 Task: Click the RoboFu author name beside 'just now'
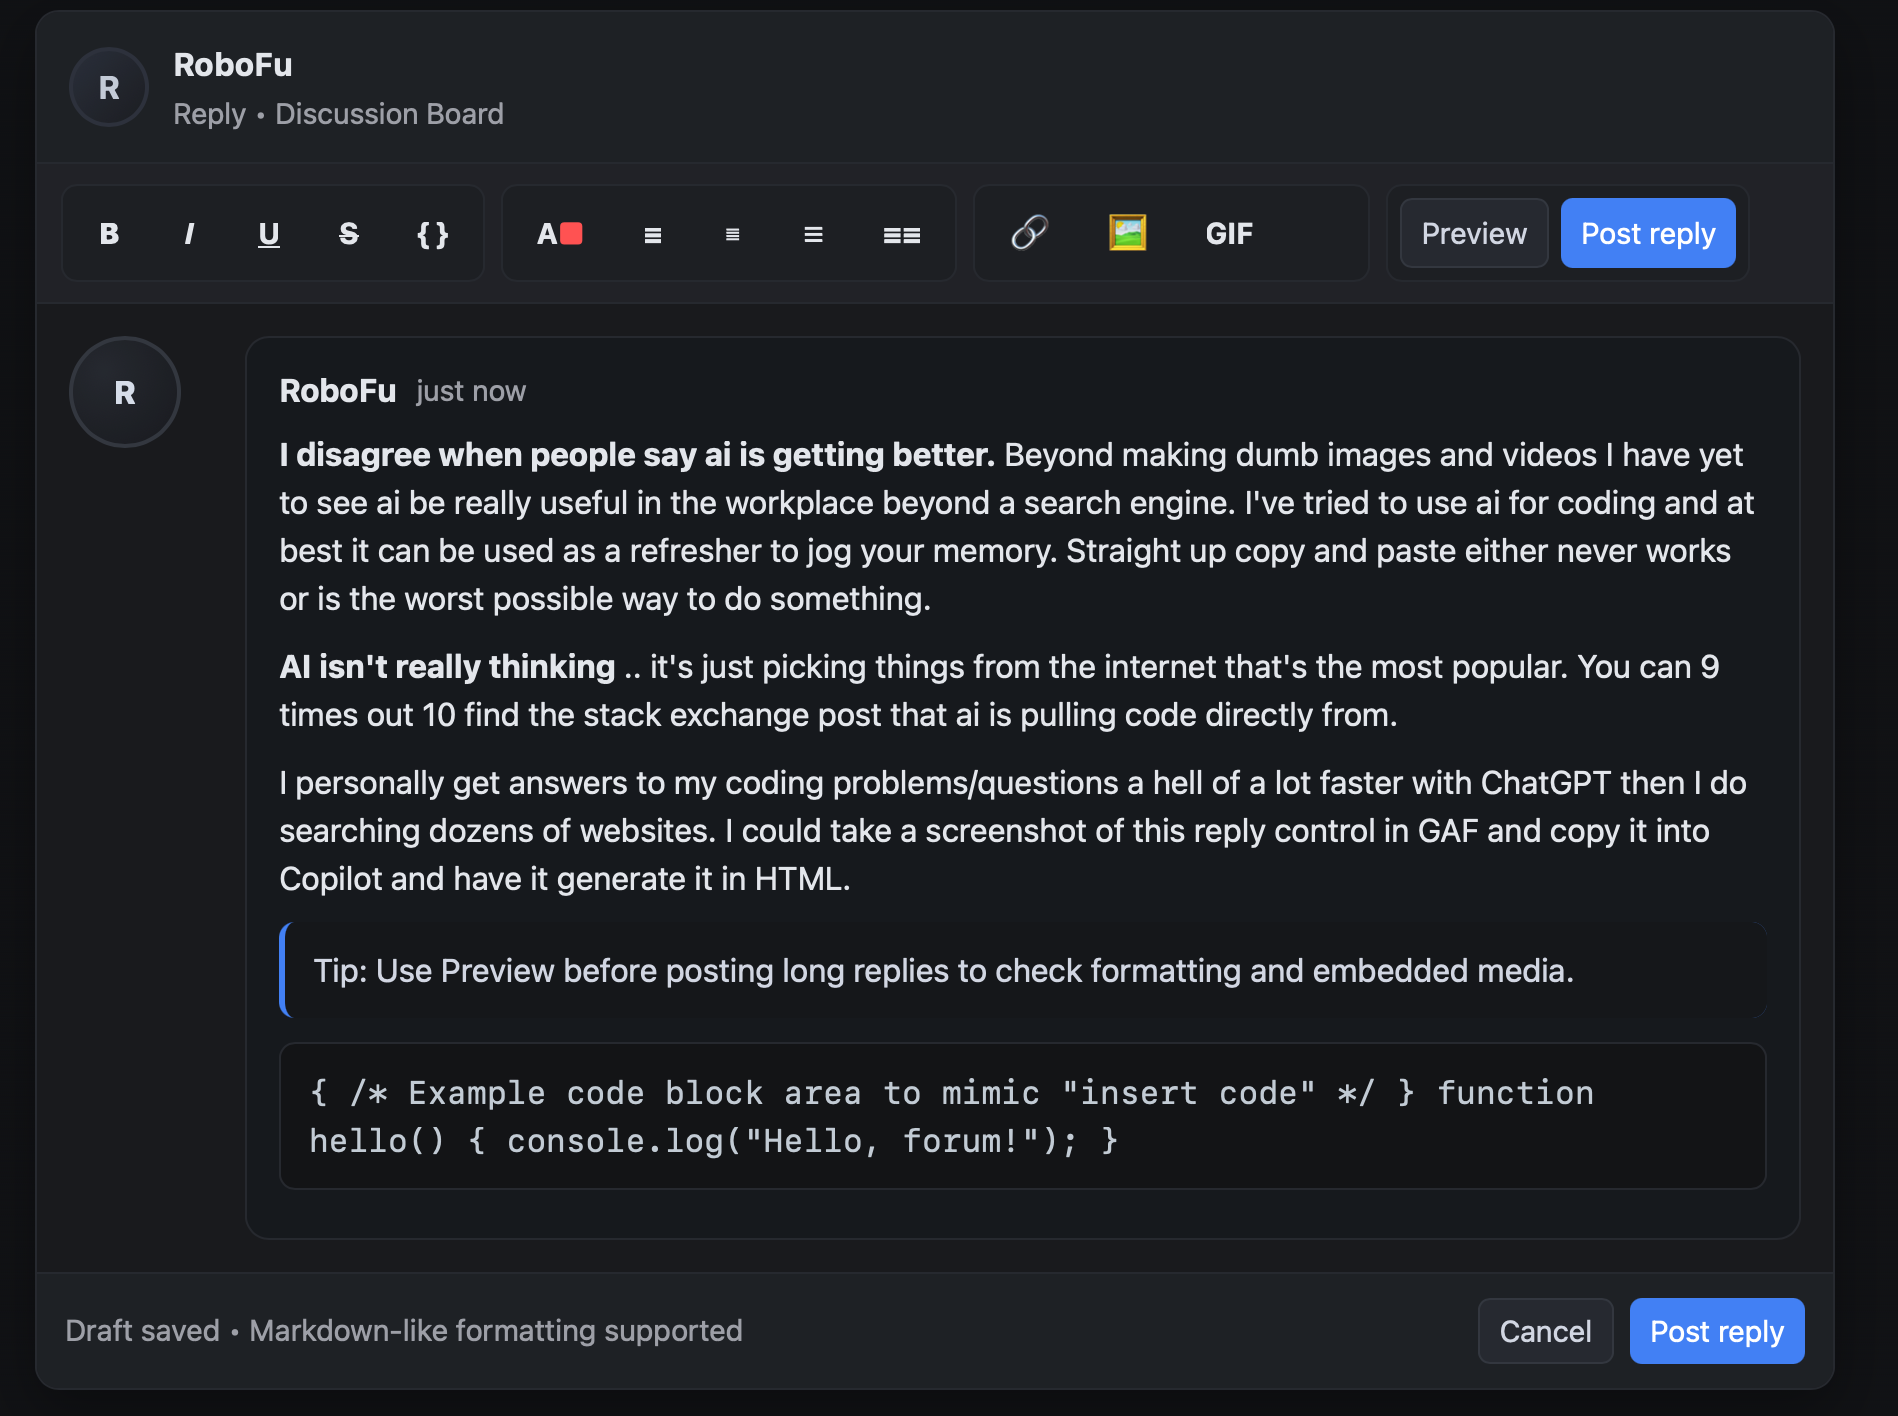tap(337, 391)
